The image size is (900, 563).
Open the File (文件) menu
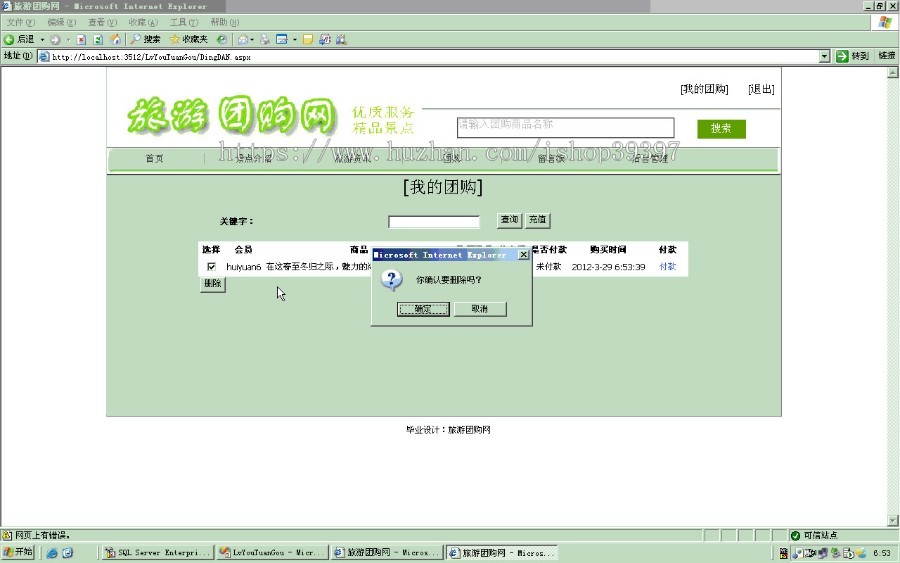[x=21, y=22]
